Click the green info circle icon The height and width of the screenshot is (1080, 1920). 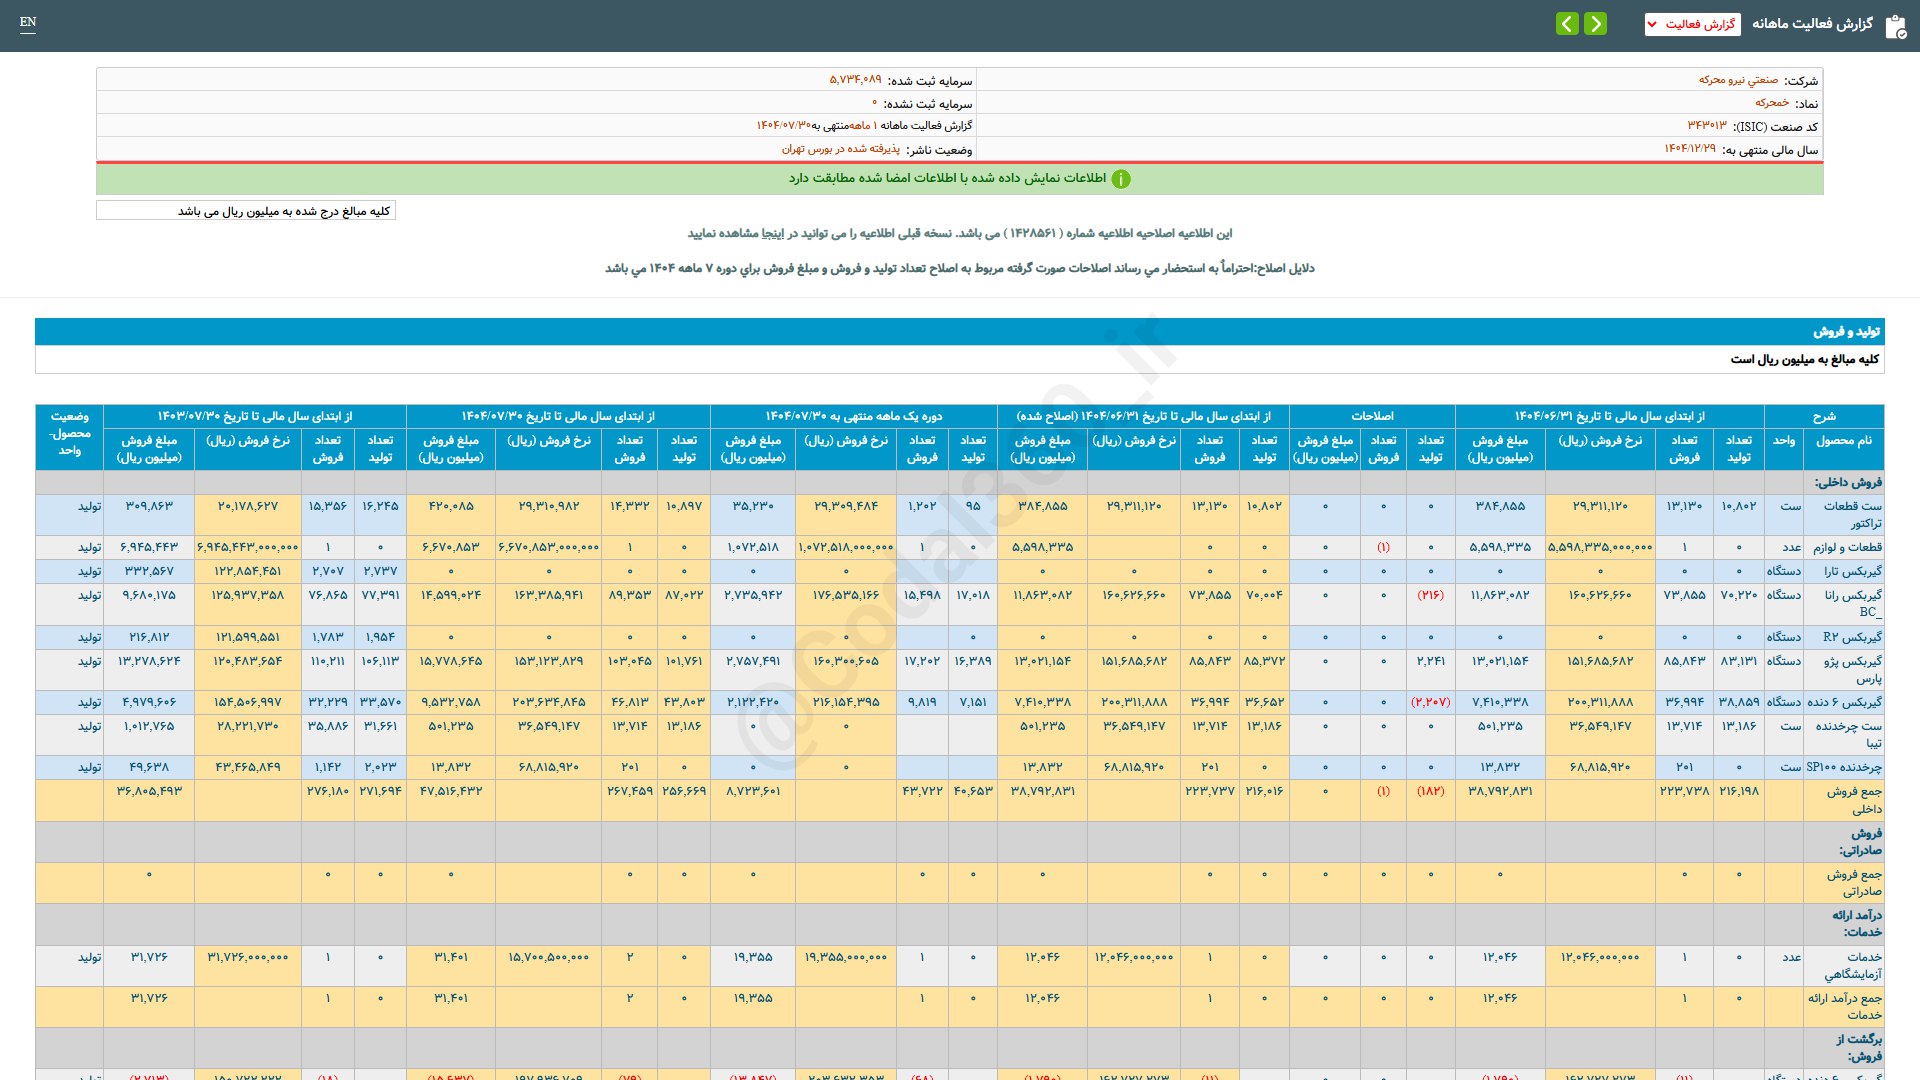1121,179
